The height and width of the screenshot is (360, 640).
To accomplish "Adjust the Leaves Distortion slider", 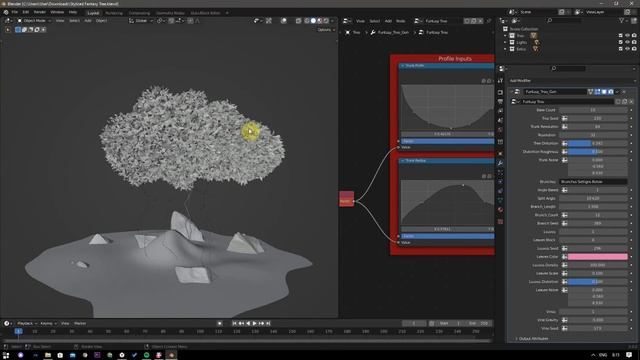I will point(598,282).
